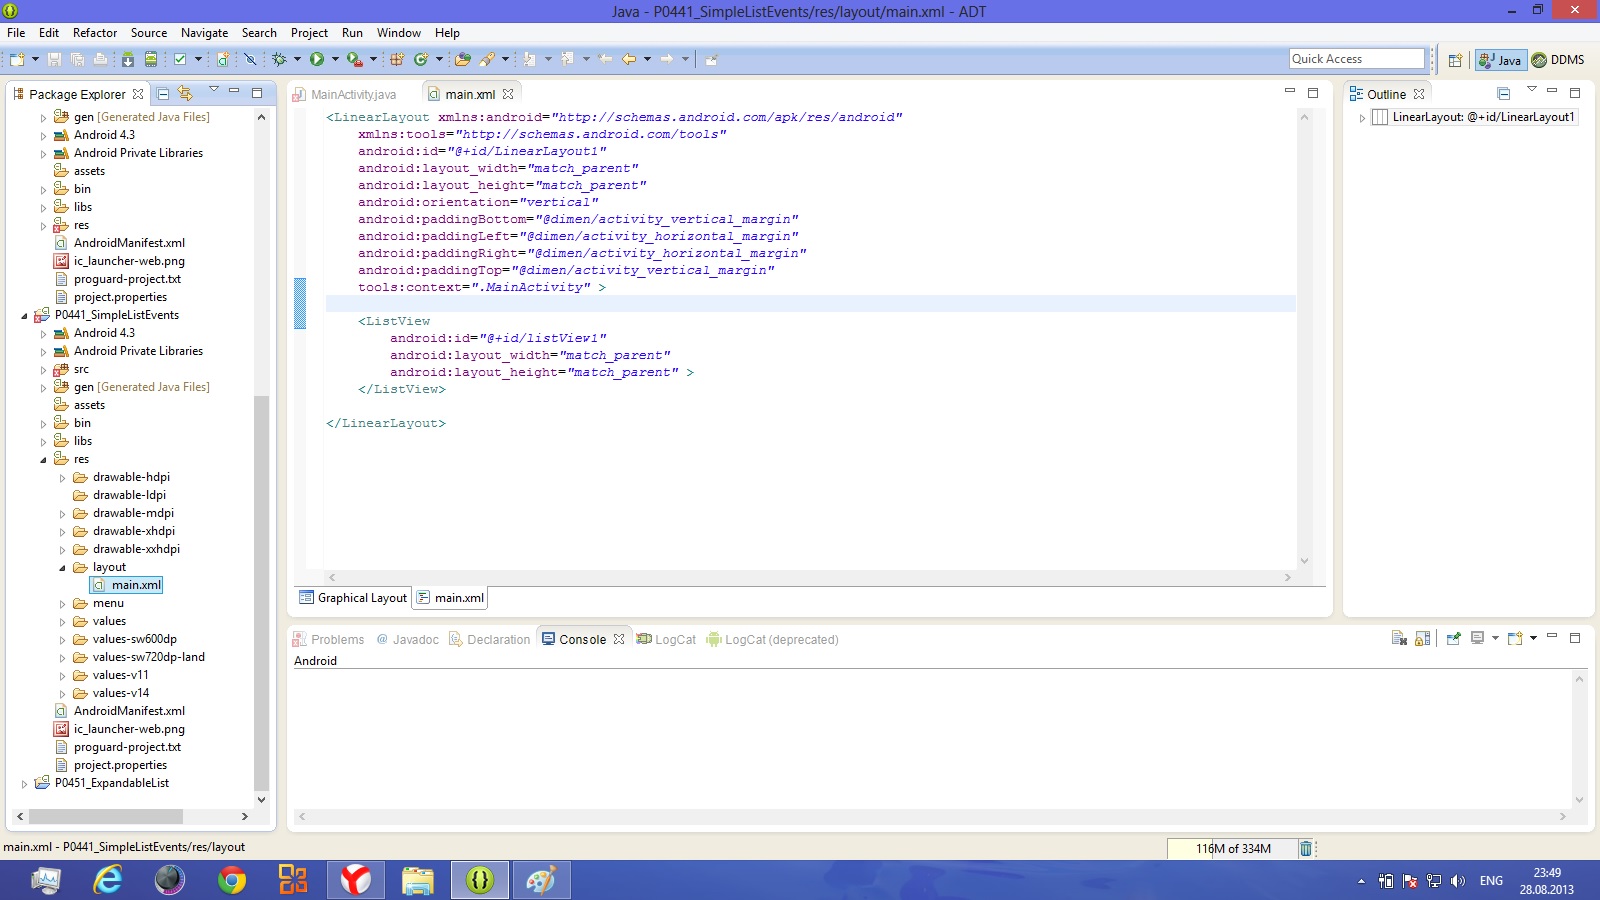
Task: Click the Open Perspective icon
Action: (x=1456, y=60)
